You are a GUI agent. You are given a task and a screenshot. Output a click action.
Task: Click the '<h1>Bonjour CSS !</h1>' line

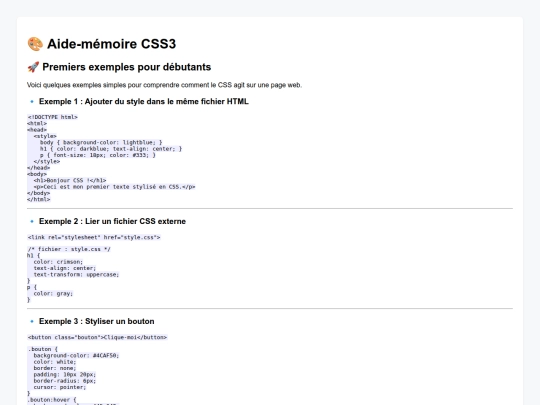70,180
